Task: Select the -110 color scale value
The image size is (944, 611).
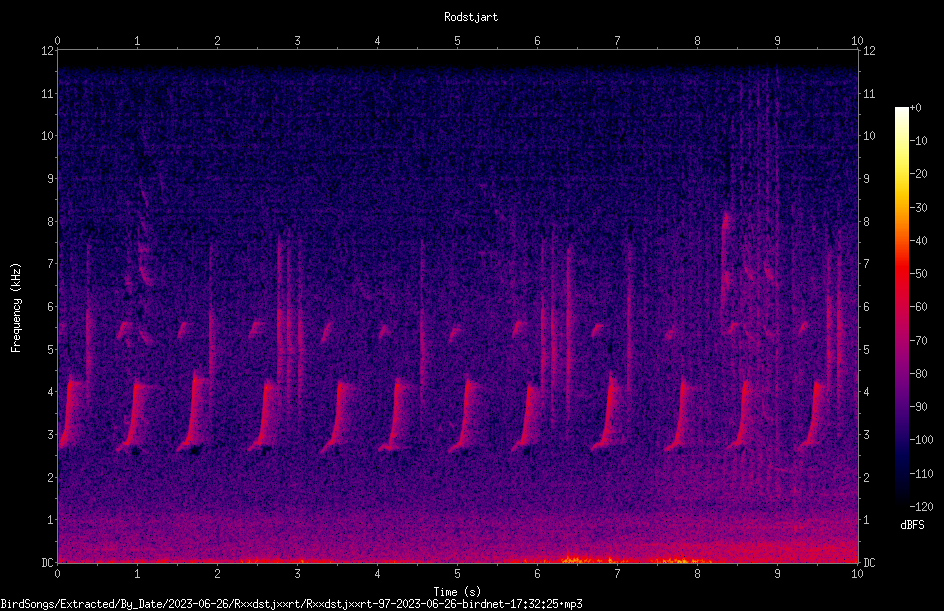Action: pos(921,474)
